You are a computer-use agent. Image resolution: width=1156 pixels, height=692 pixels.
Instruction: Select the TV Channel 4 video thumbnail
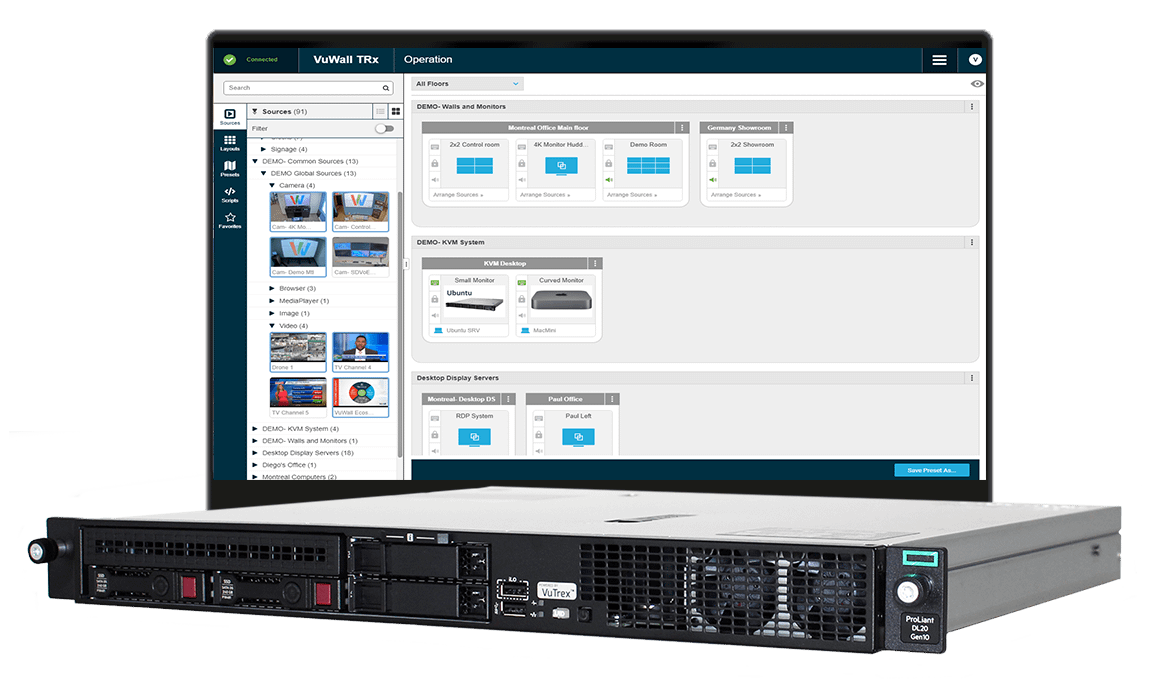(x=360, y=351)
